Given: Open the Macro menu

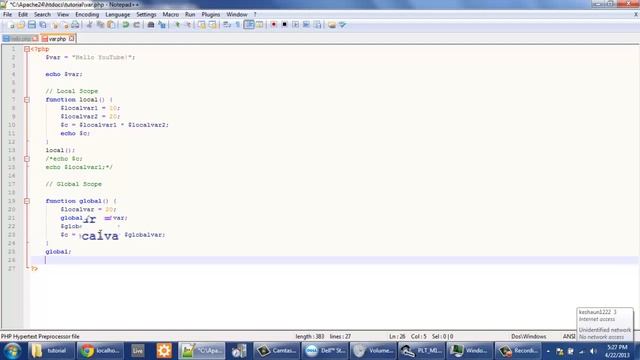Looking at the screenshot, I should coord(171,14).
